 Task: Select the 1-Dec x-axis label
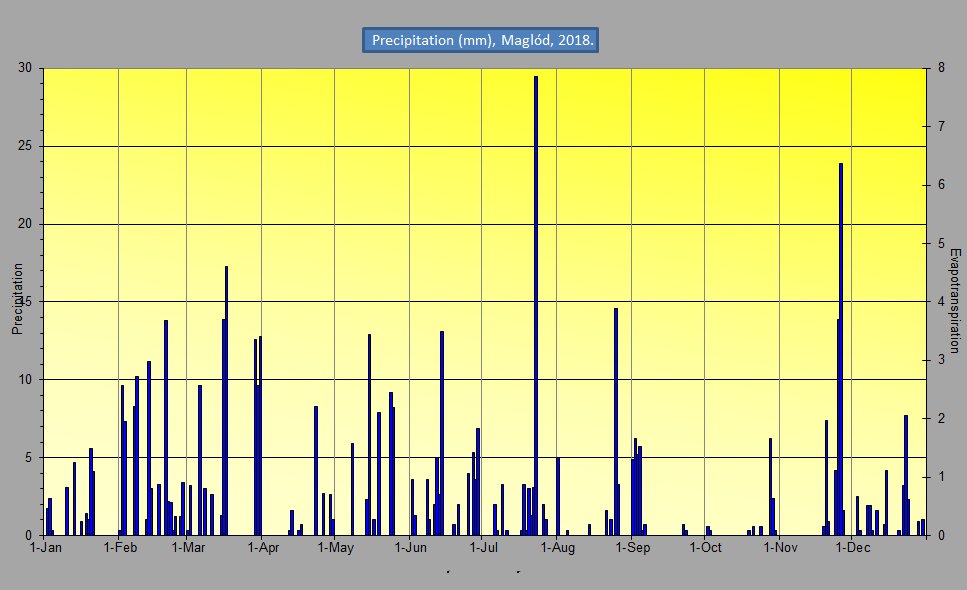coord(852,548)
